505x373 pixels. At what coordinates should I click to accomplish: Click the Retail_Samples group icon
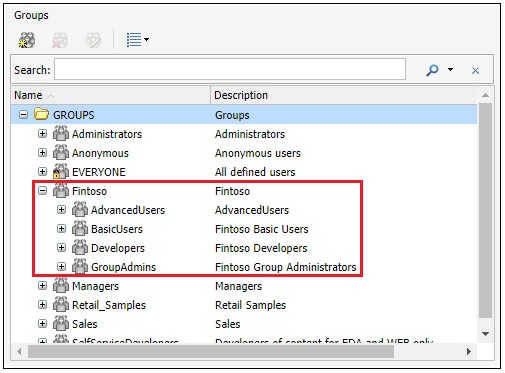[61, 304]
